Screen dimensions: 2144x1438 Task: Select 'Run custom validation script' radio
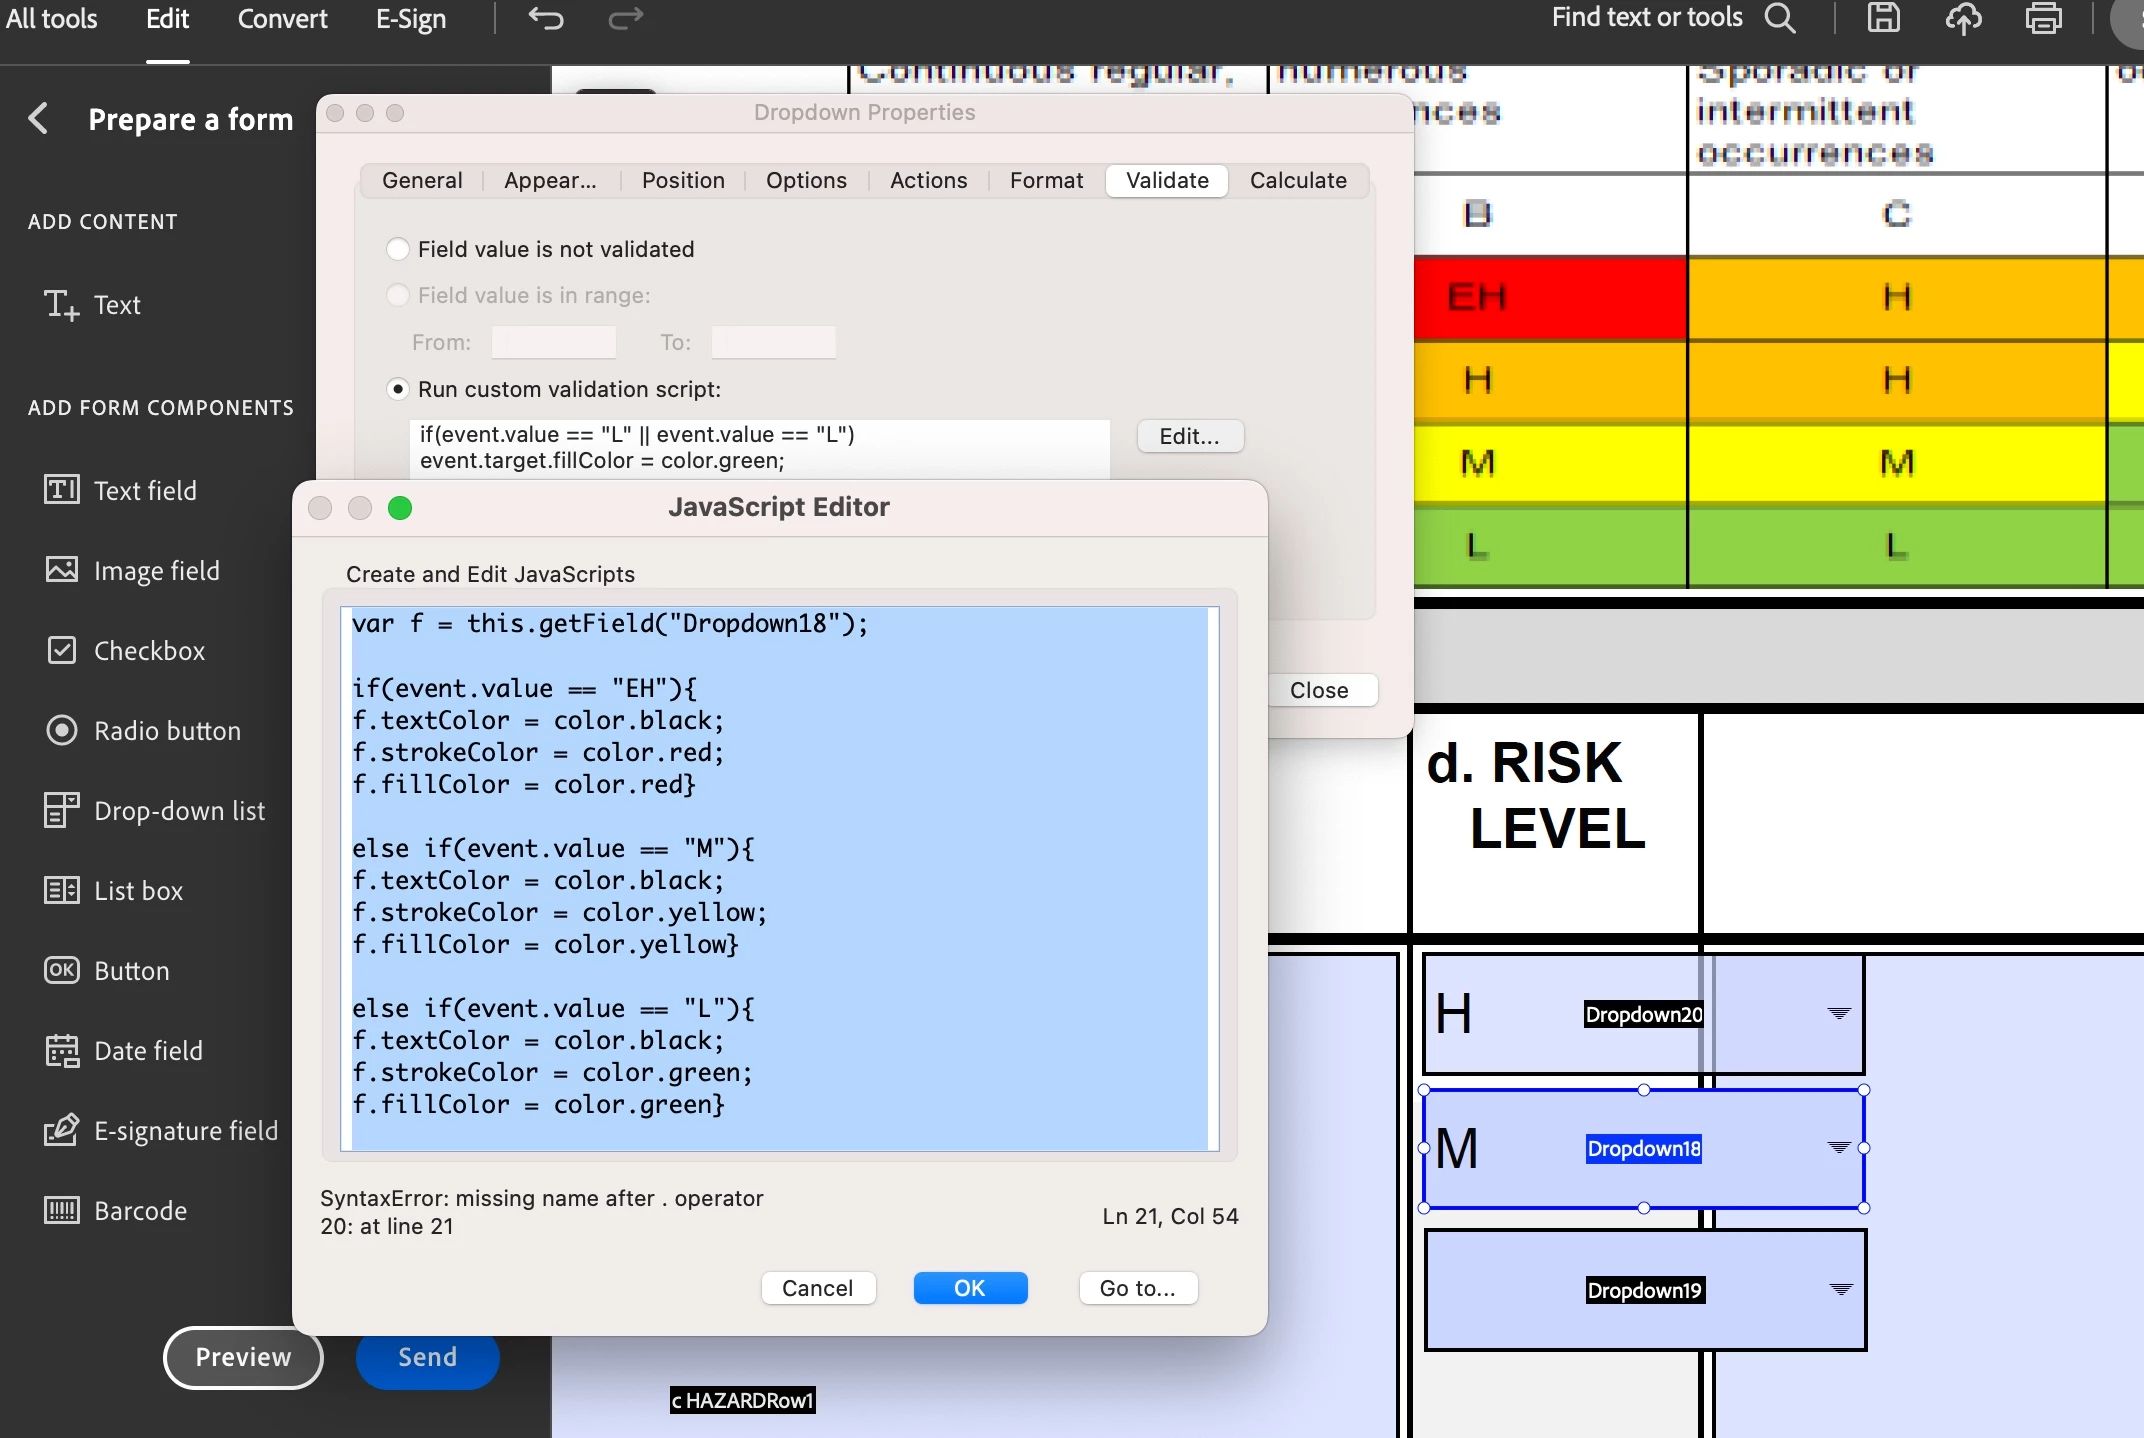(398, 389)
